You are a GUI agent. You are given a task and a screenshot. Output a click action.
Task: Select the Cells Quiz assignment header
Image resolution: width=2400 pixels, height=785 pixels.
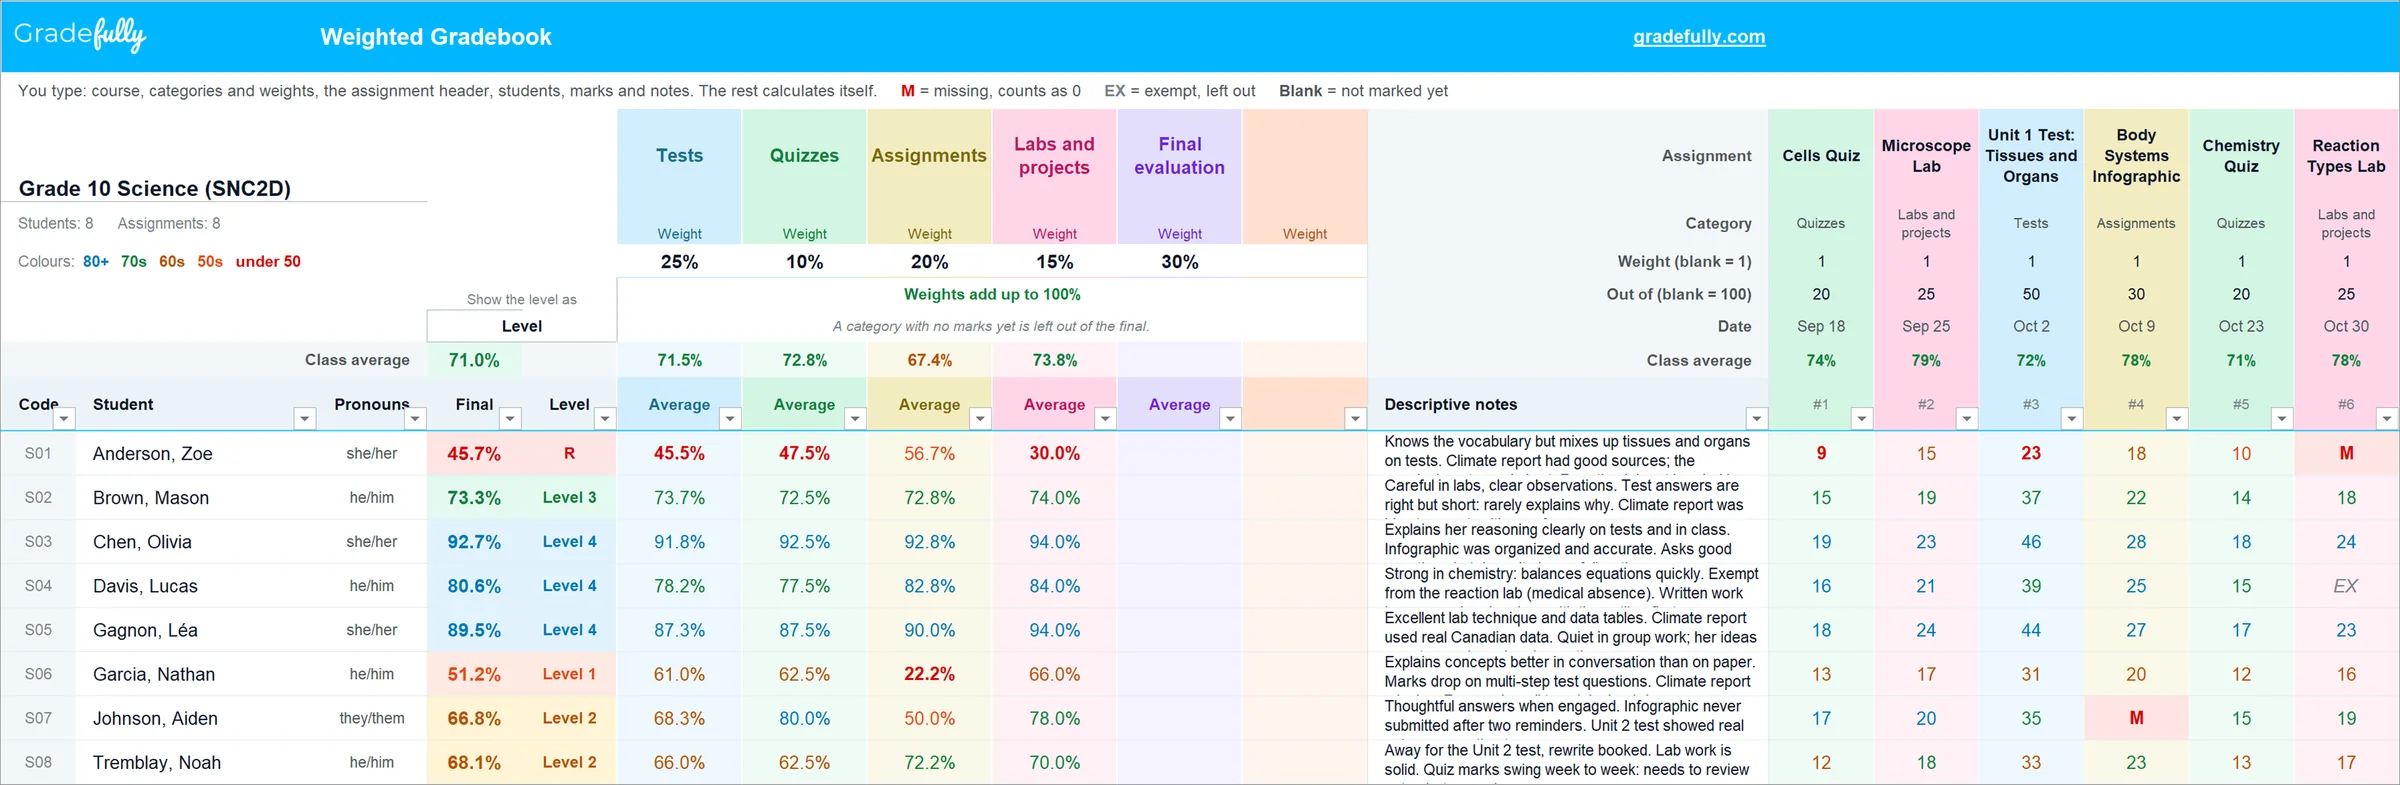coord(1821,156)
